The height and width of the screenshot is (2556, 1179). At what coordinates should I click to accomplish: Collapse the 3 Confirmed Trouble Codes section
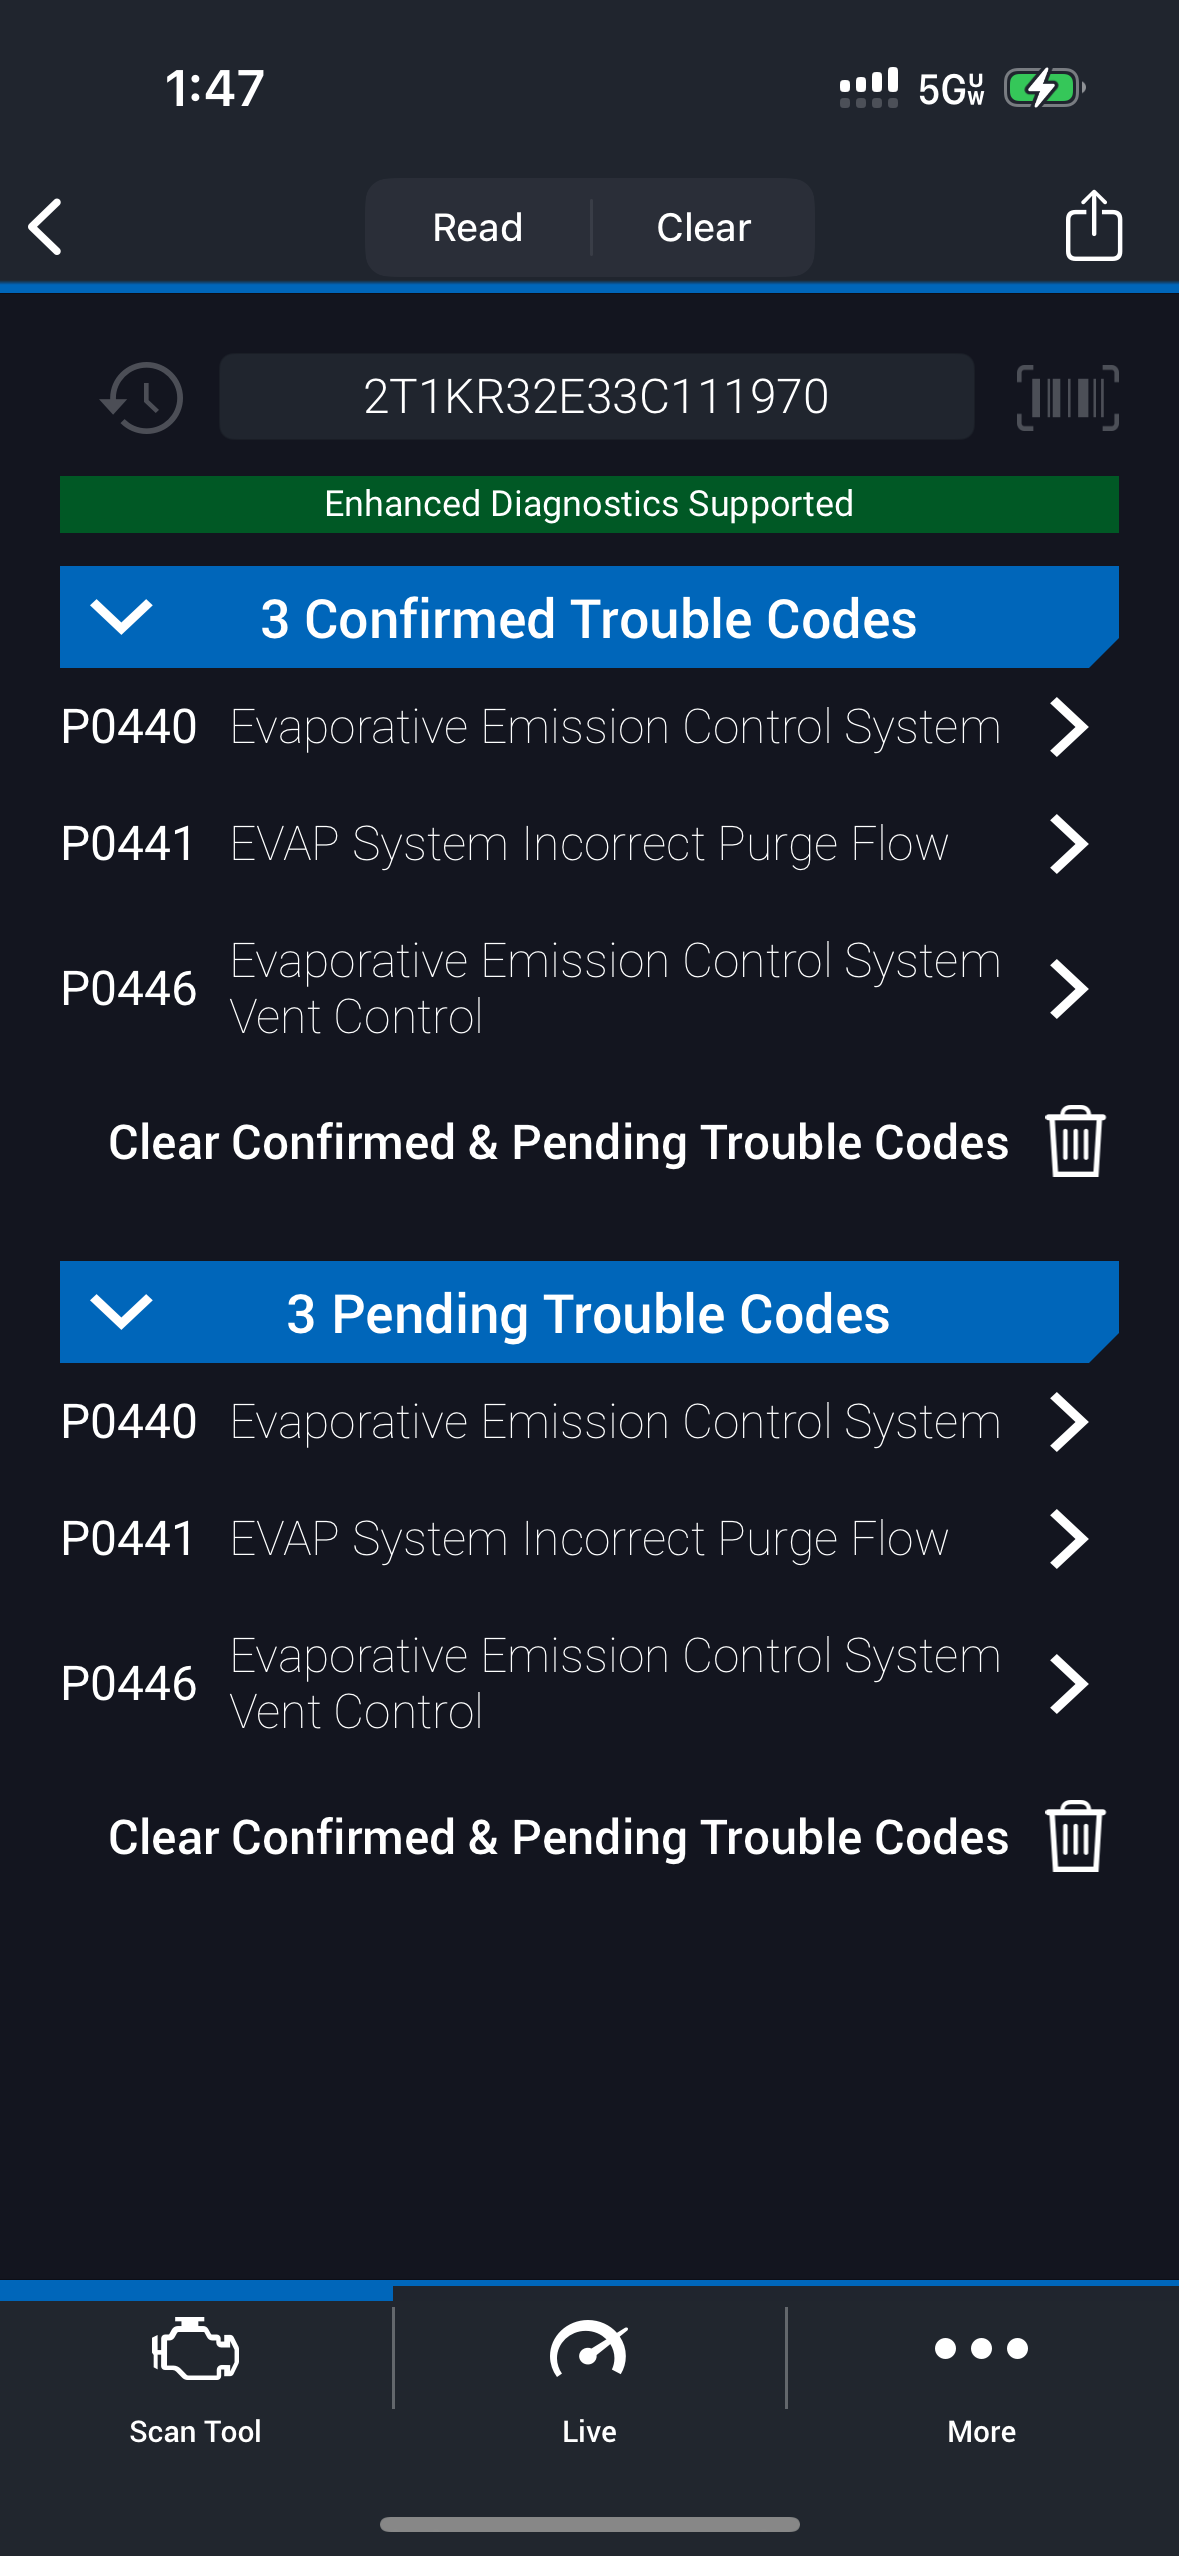tap(121, 617)
